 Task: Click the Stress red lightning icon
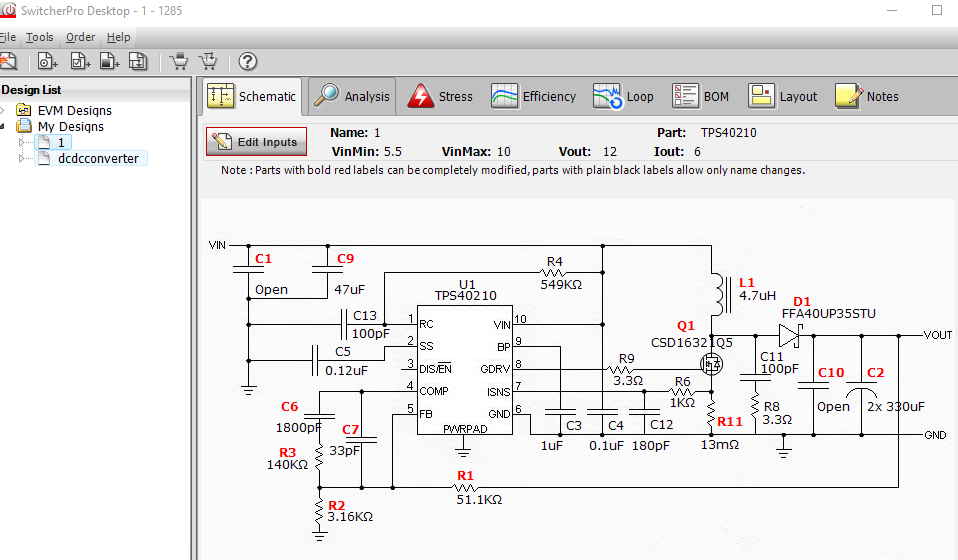[x=420, y=96]
